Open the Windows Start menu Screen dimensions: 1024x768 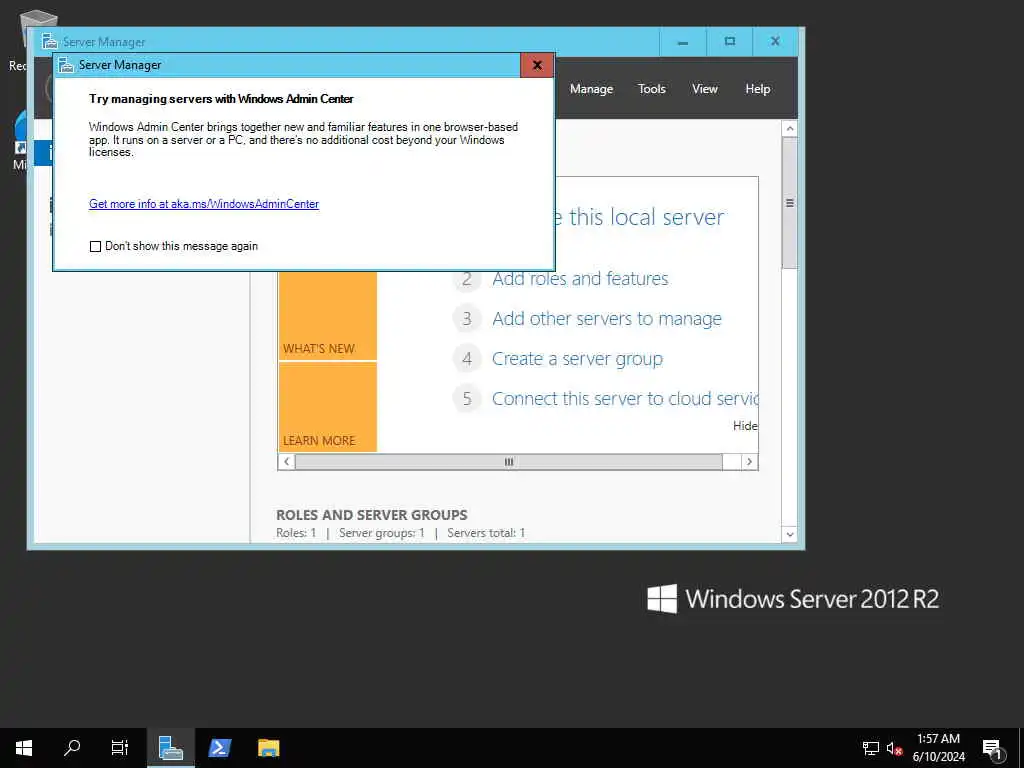click(x=24, y=748)
